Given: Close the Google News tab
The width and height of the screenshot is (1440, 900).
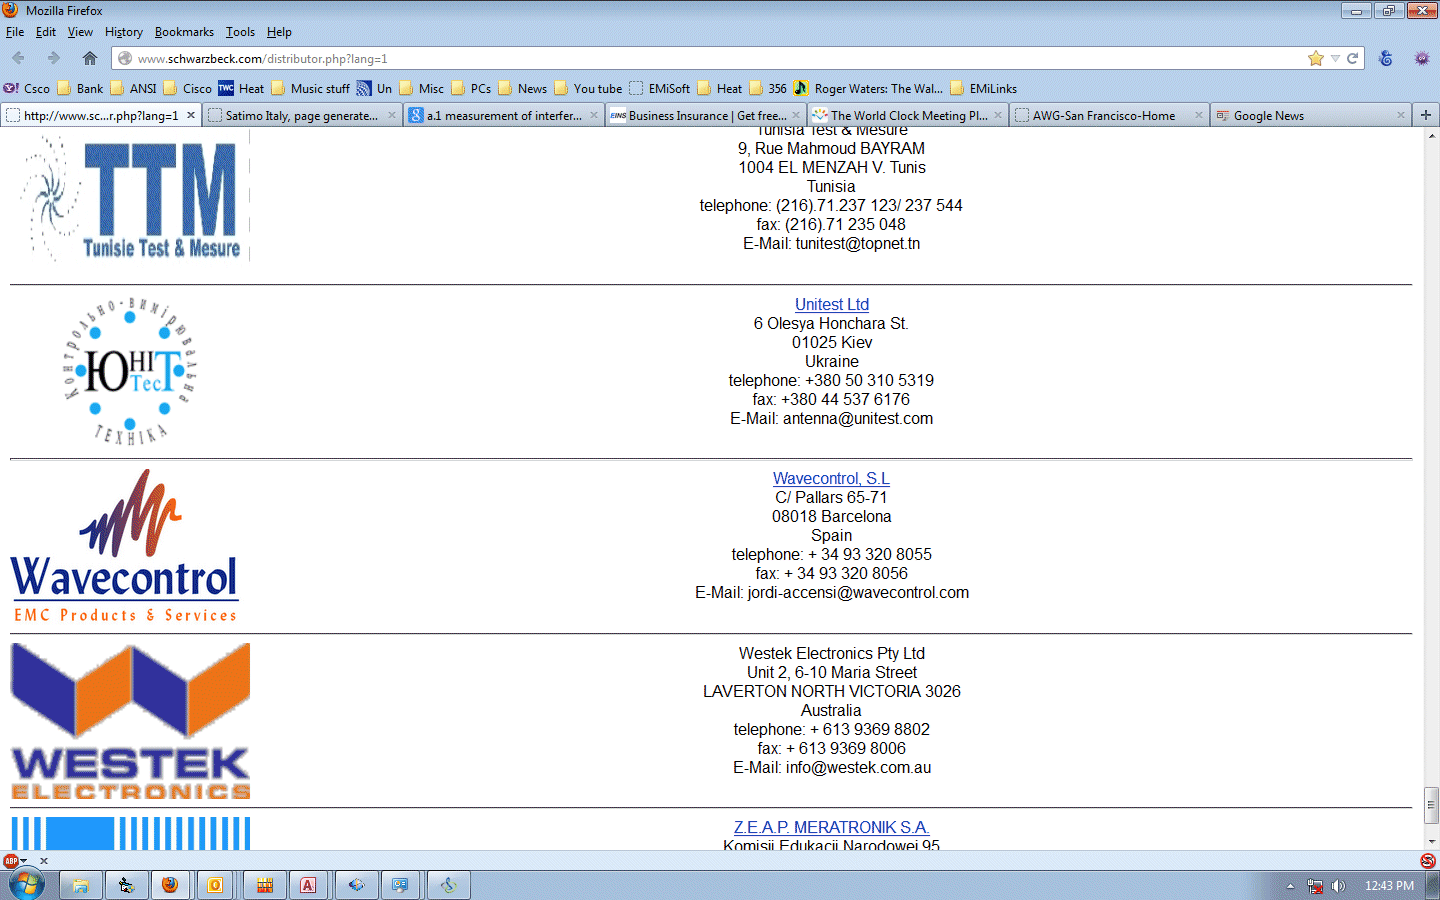Looking at the screenshot, I should pyautogui.click(x=1401, y=115).
